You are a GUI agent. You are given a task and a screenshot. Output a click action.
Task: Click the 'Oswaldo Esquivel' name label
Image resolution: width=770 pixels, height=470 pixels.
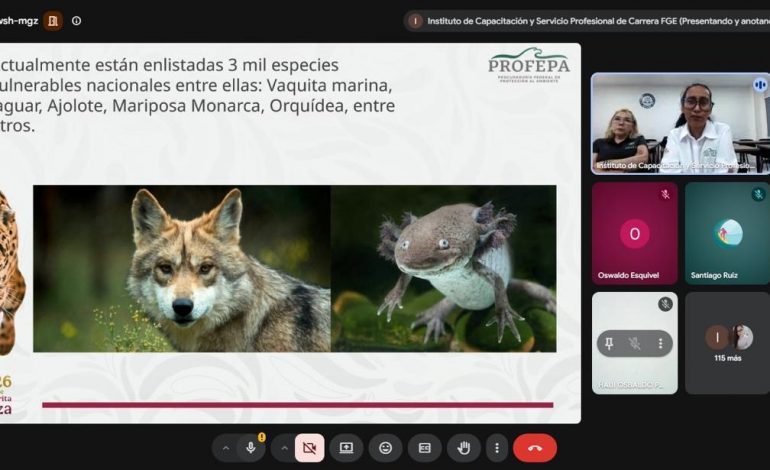click(x=628, y=276)
